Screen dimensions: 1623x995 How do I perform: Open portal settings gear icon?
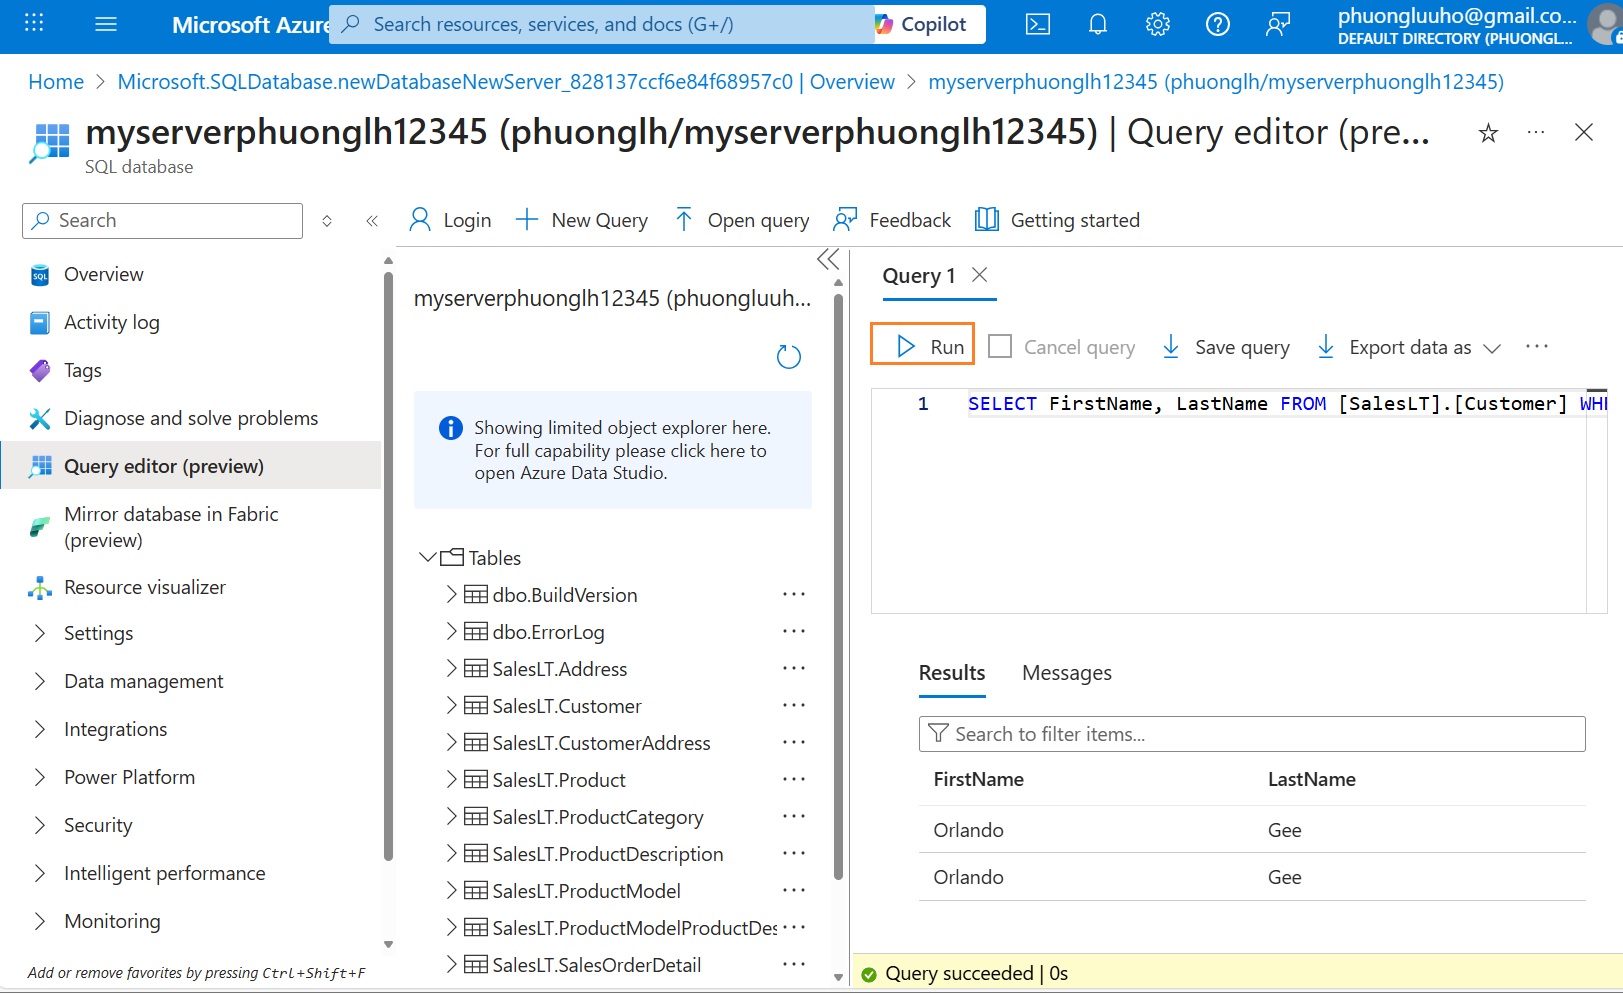(1158, 24)
